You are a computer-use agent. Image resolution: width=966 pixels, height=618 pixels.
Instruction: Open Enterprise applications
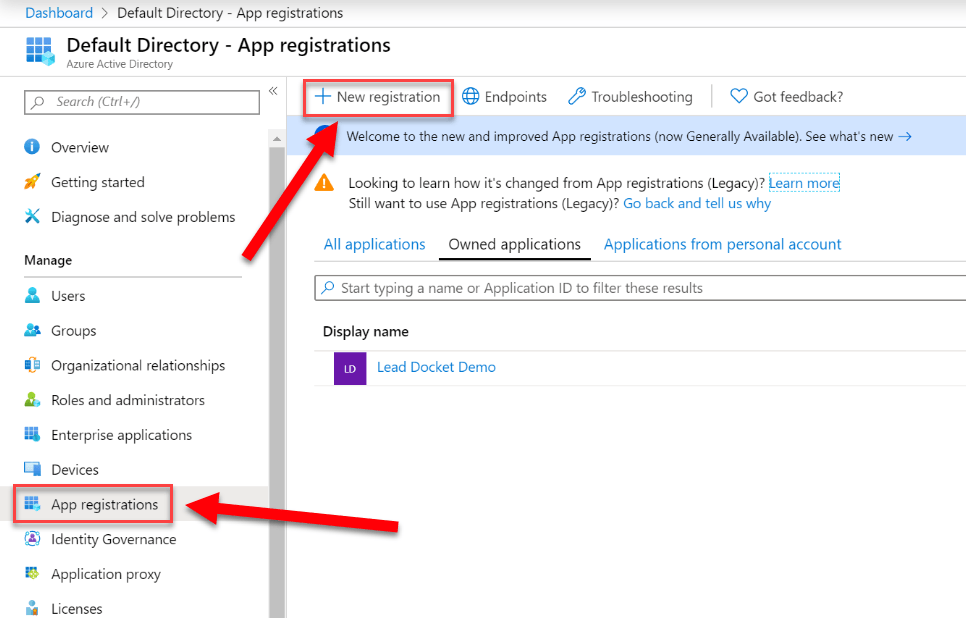point(121,434)
